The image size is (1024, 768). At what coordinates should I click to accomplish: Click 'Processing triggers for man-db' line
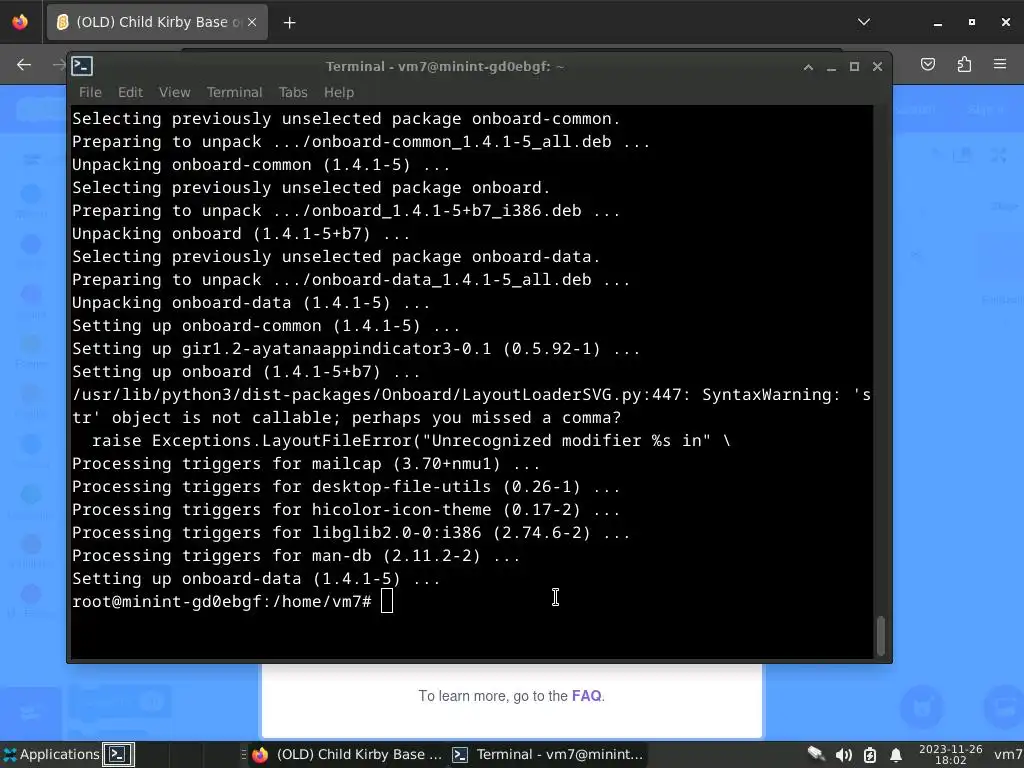click(296, 556)
